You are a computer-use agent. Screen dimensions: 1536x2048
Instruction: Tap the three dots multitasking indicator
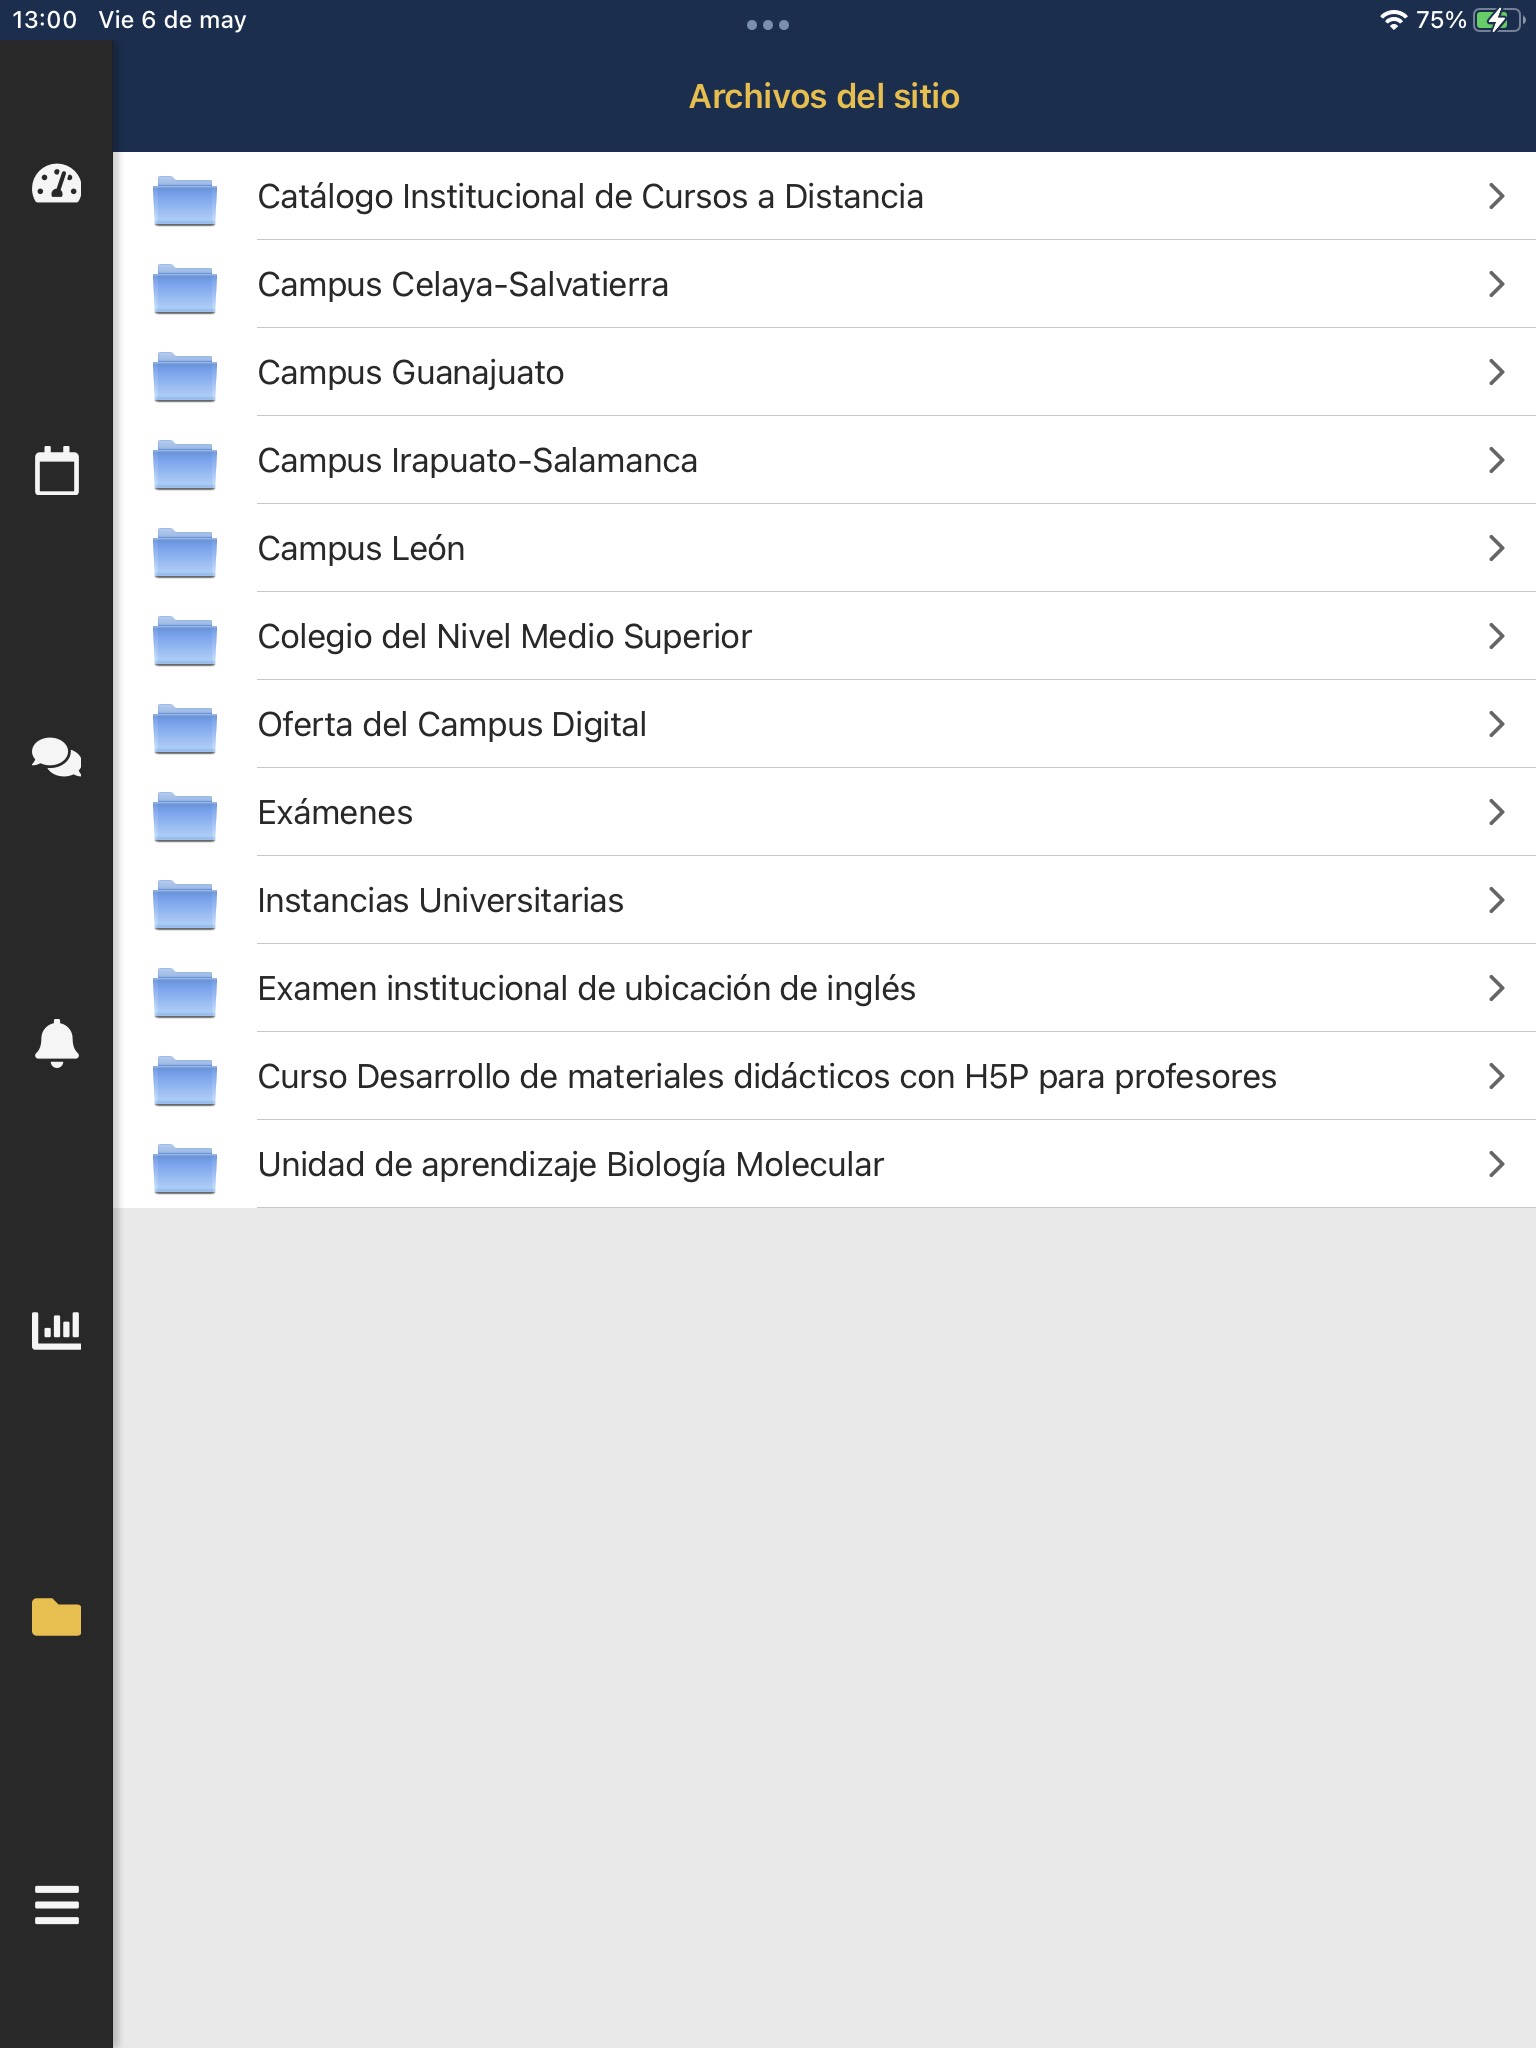[x=768, y=25]
